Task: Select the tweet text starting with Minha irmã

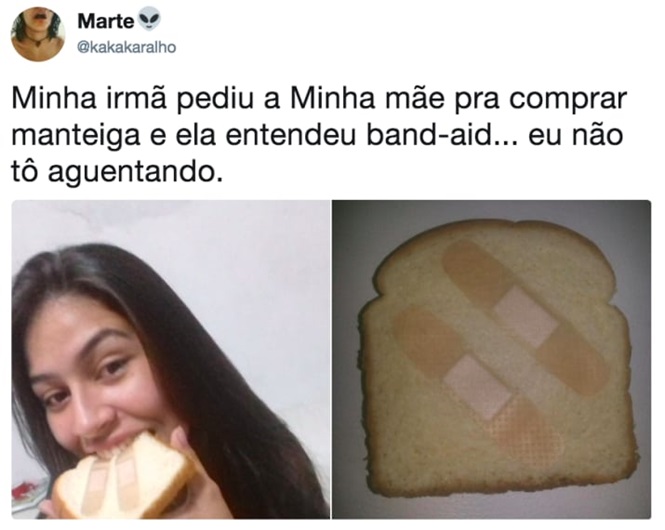Action: click(x=319, y=135)
